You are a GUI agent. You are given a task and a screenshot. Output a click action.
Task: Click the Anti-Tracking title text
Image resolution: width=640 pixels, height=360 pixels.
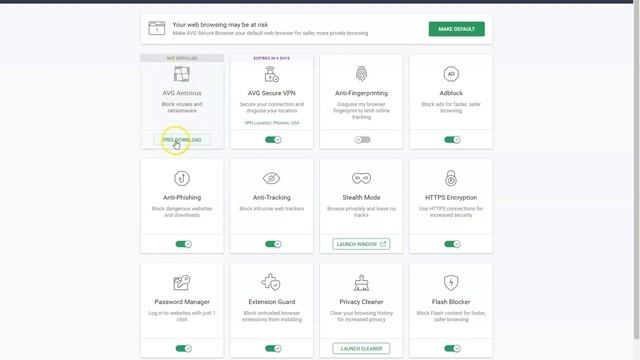[x=271, y=198]
